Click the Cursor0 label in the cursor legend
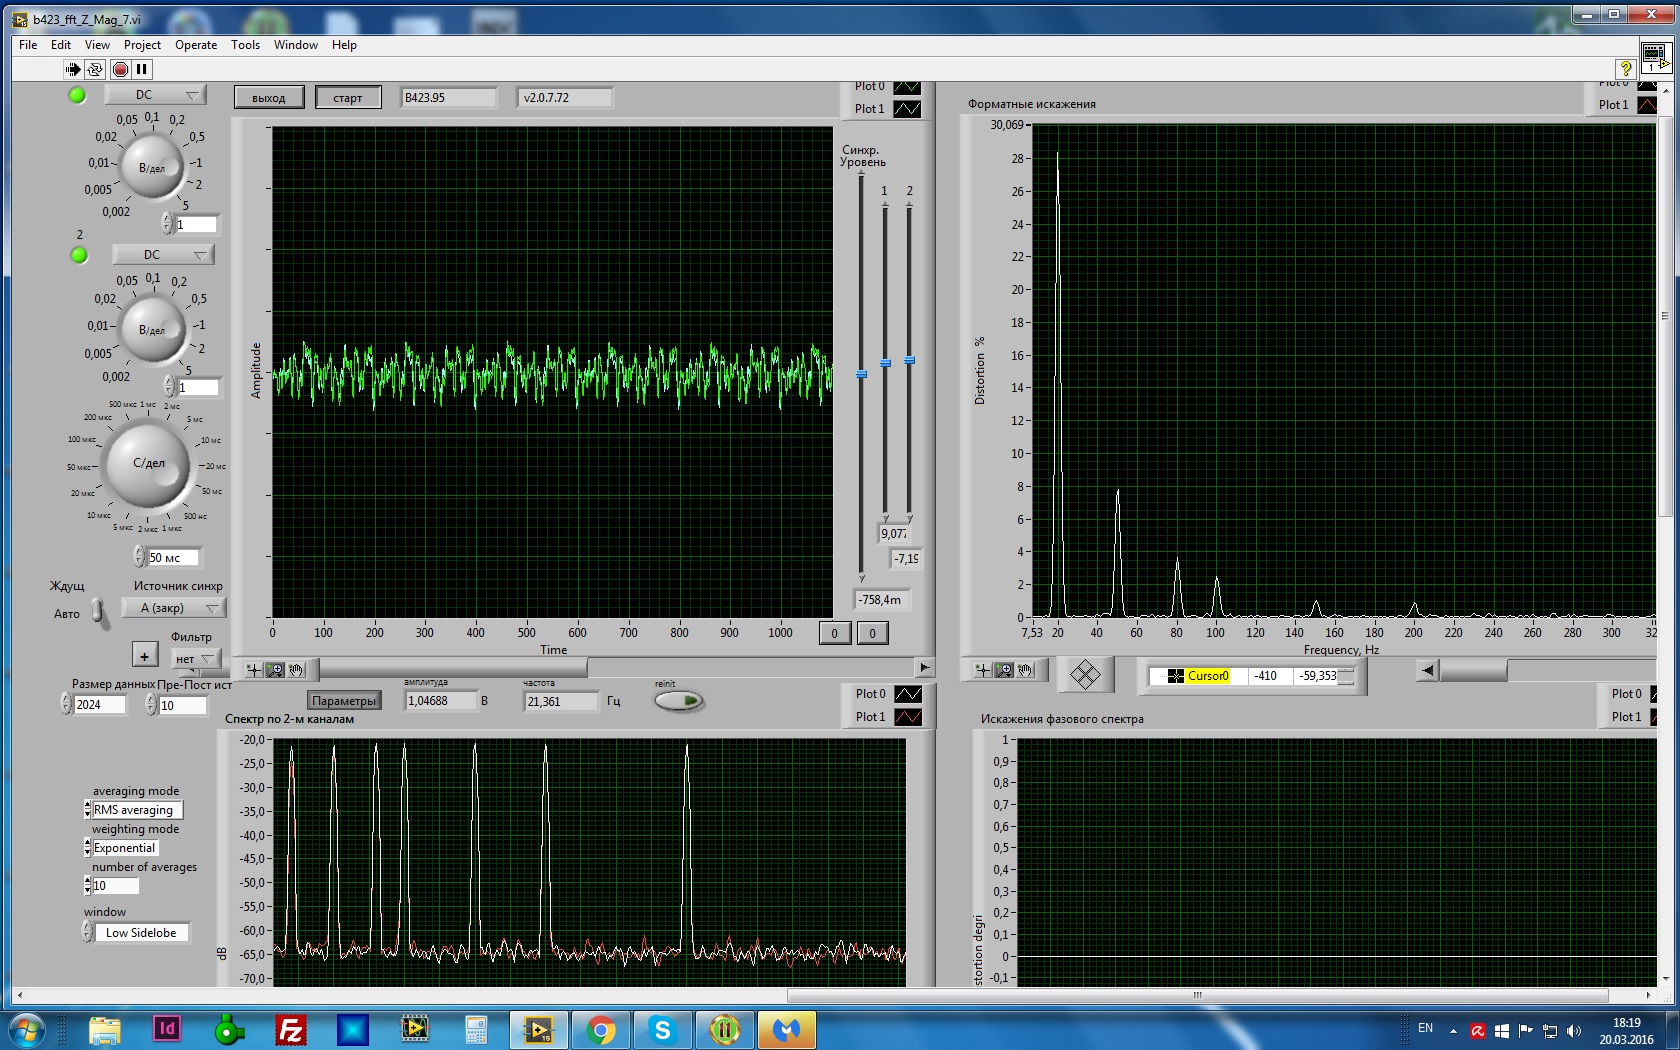The width and height of the screenshot is (1680, 1050). coord(1208,676)
